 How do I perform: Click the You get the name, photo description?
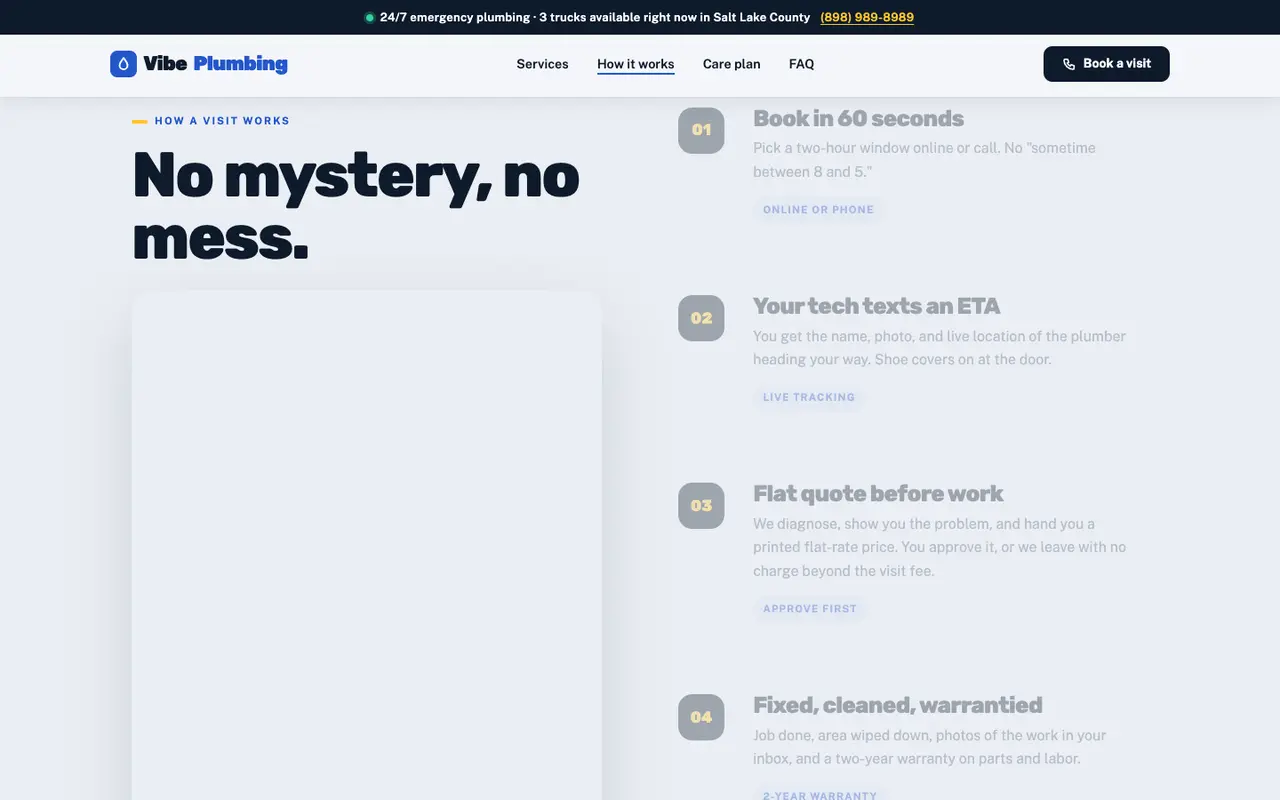[939, 348]
